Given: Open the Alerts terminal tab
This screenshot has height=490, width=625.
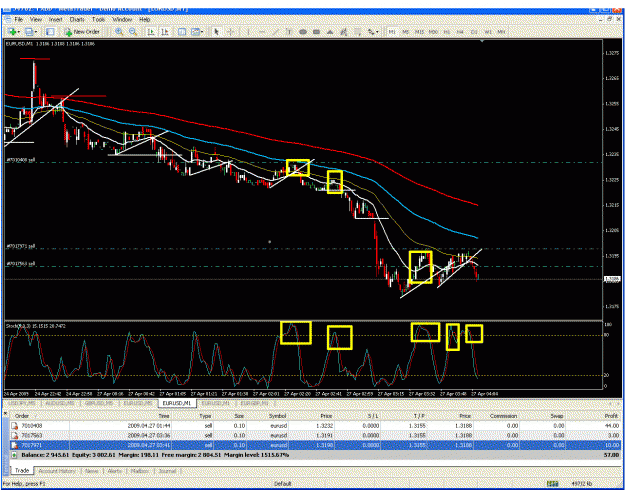Looking at the screenshot, I should 114,471.
